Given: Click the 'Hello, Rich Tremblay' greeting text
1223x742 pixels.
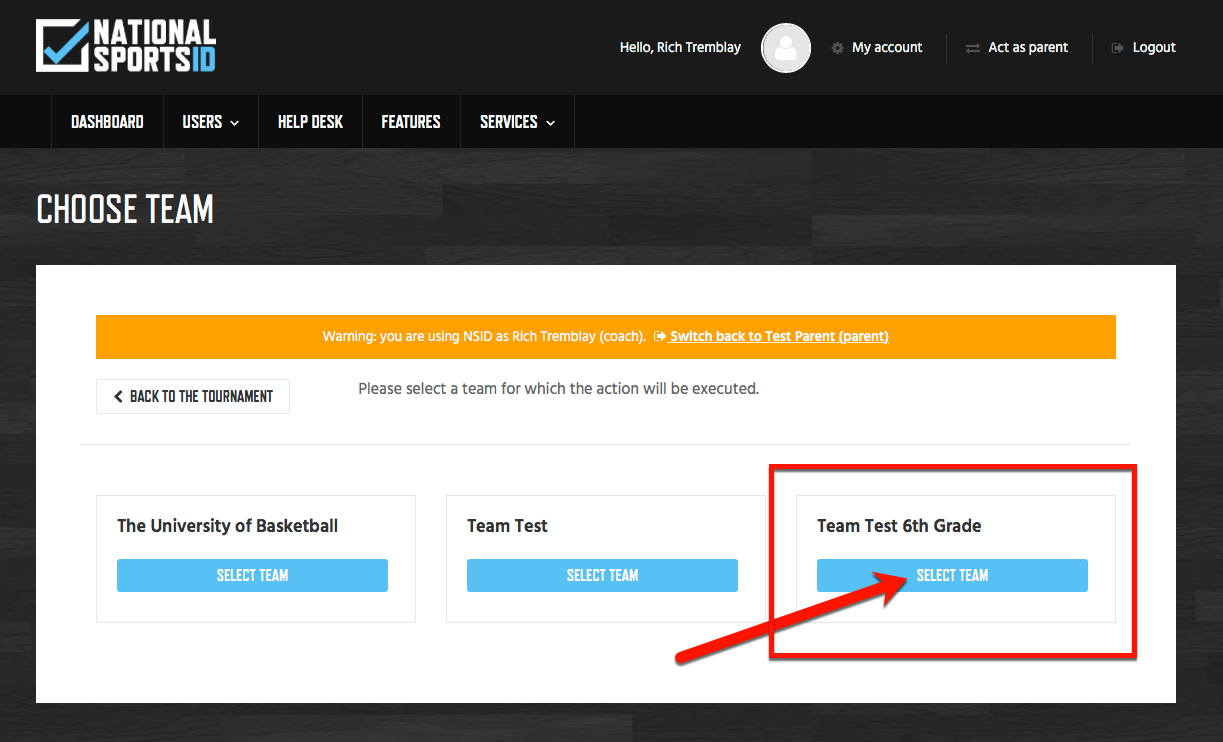Looking at the screenshot, I should coord(680,47).
